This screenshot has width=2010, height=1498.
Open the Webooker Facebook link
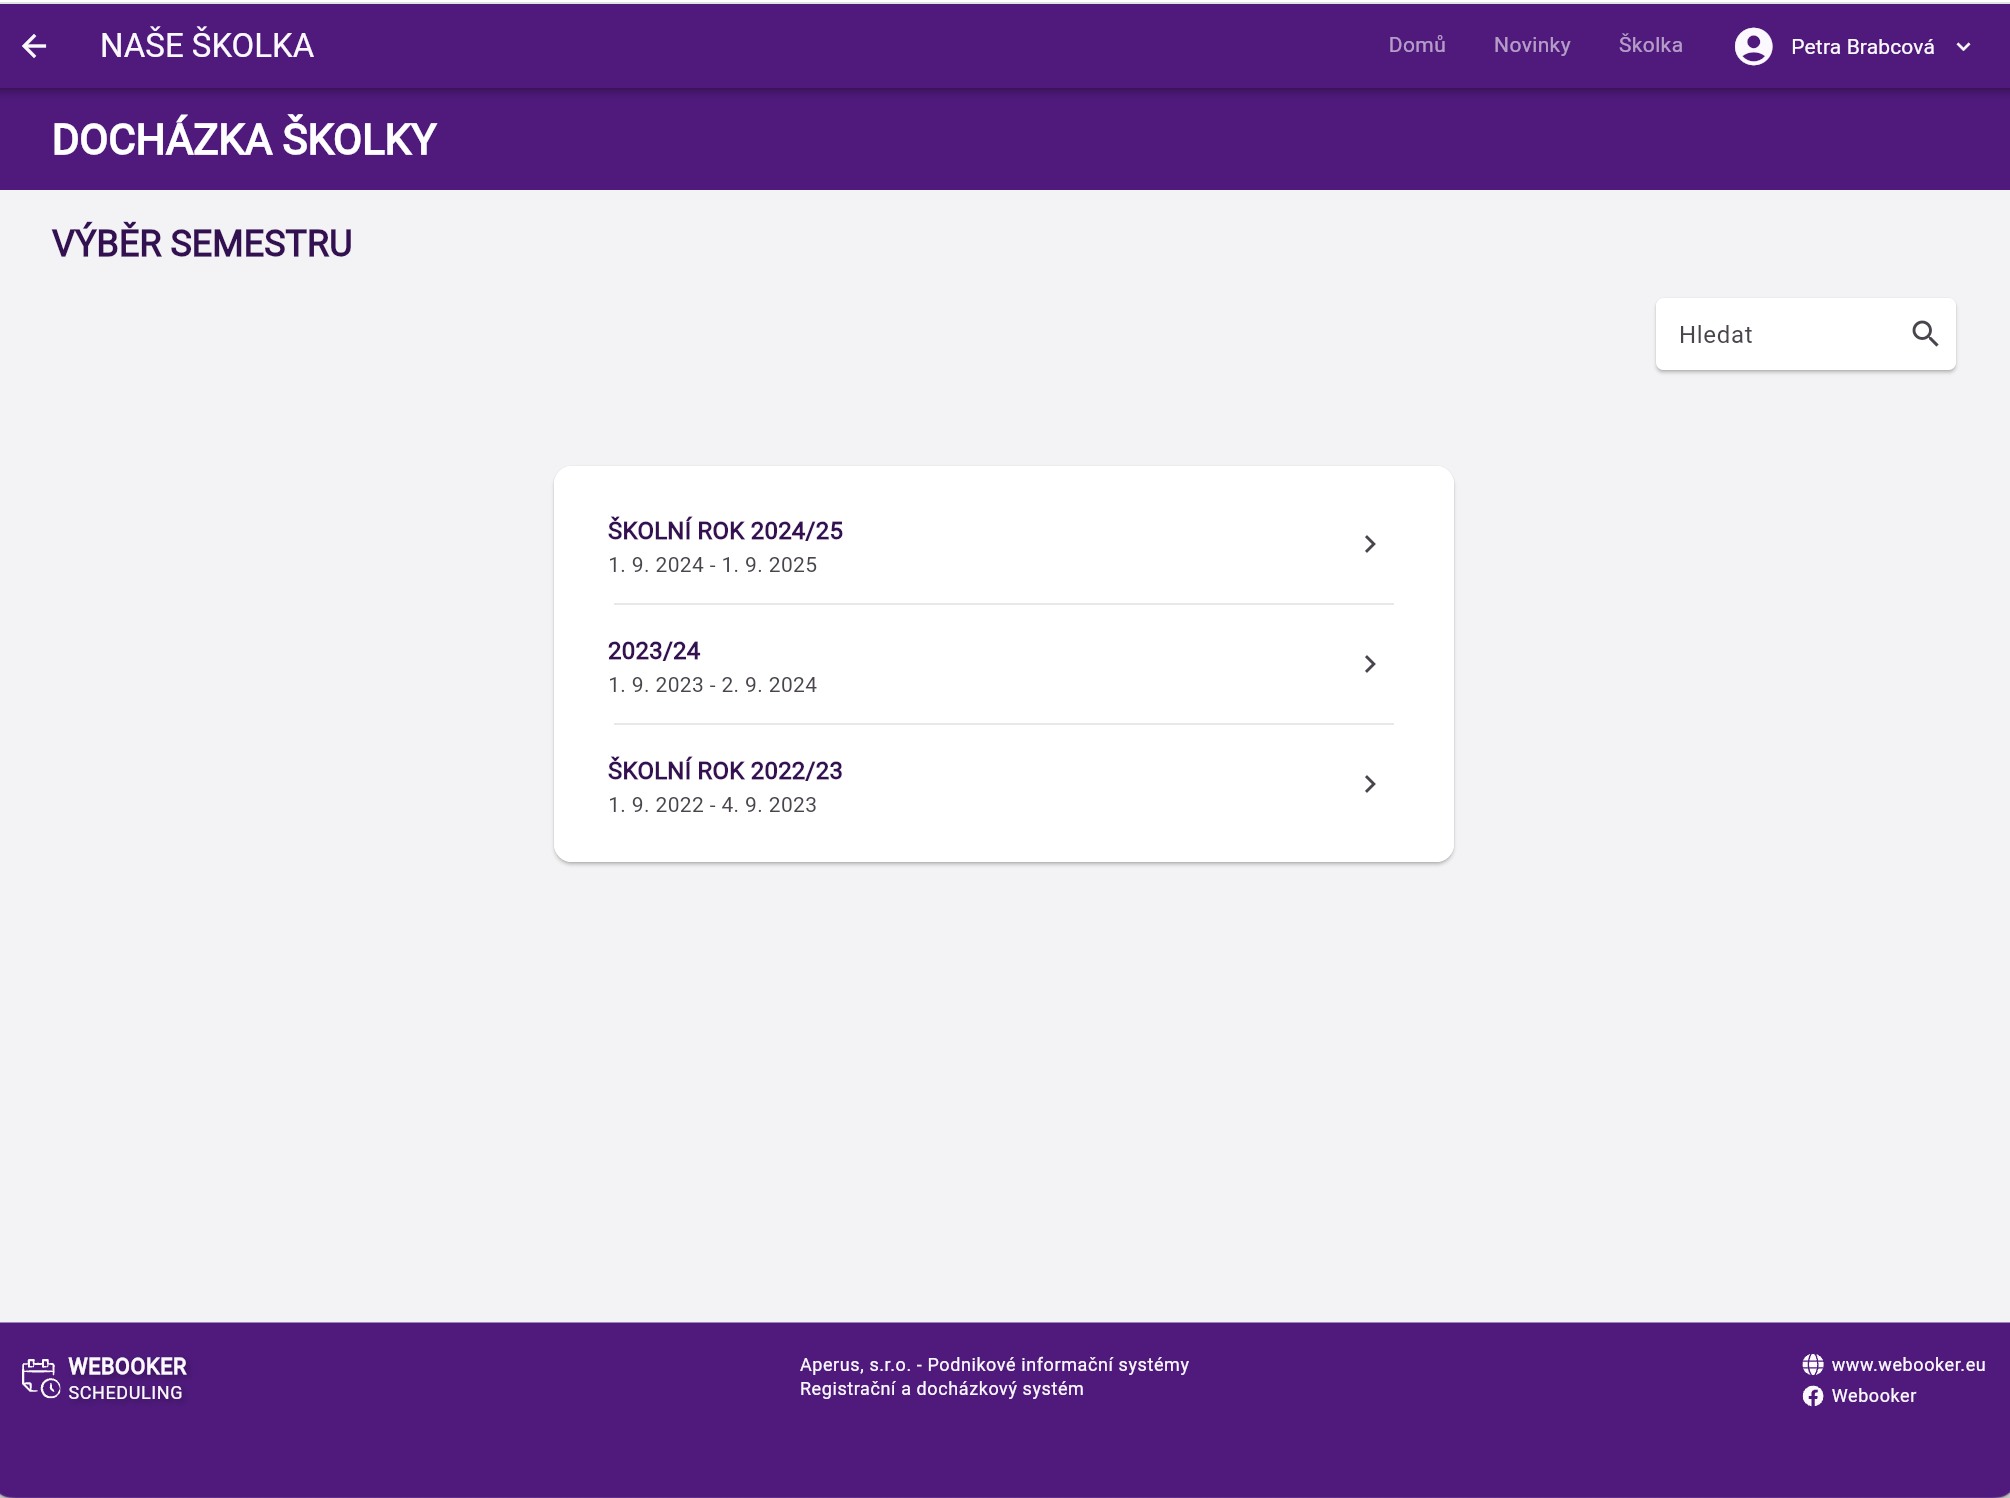[x=1873, y=1396]
